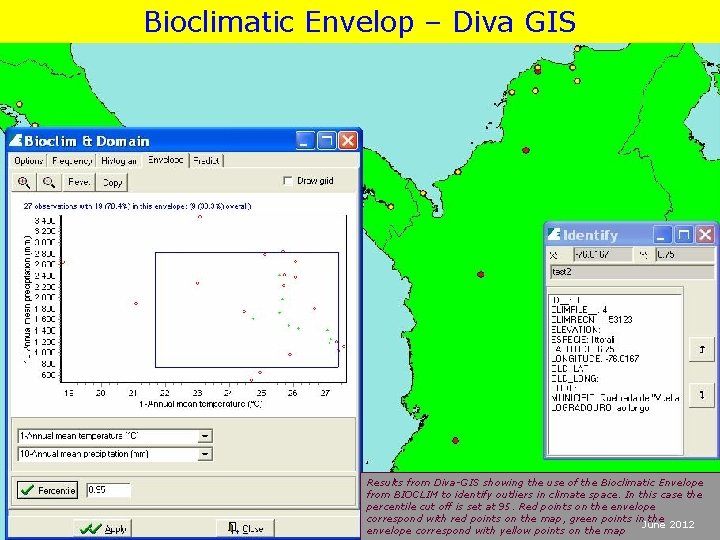
Task: Close the Identify window
Action: tap(705, 235)
